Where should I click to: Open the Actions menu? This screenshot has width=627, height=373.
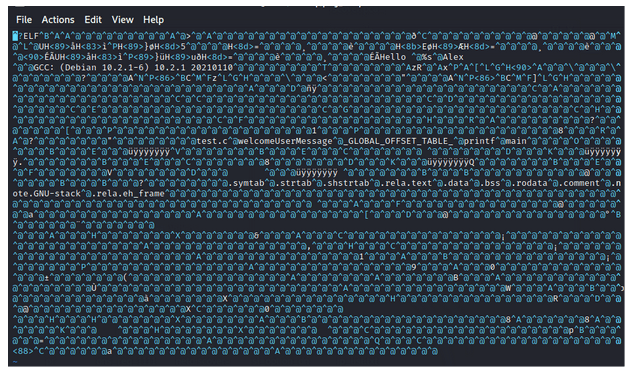coord(58,20)
